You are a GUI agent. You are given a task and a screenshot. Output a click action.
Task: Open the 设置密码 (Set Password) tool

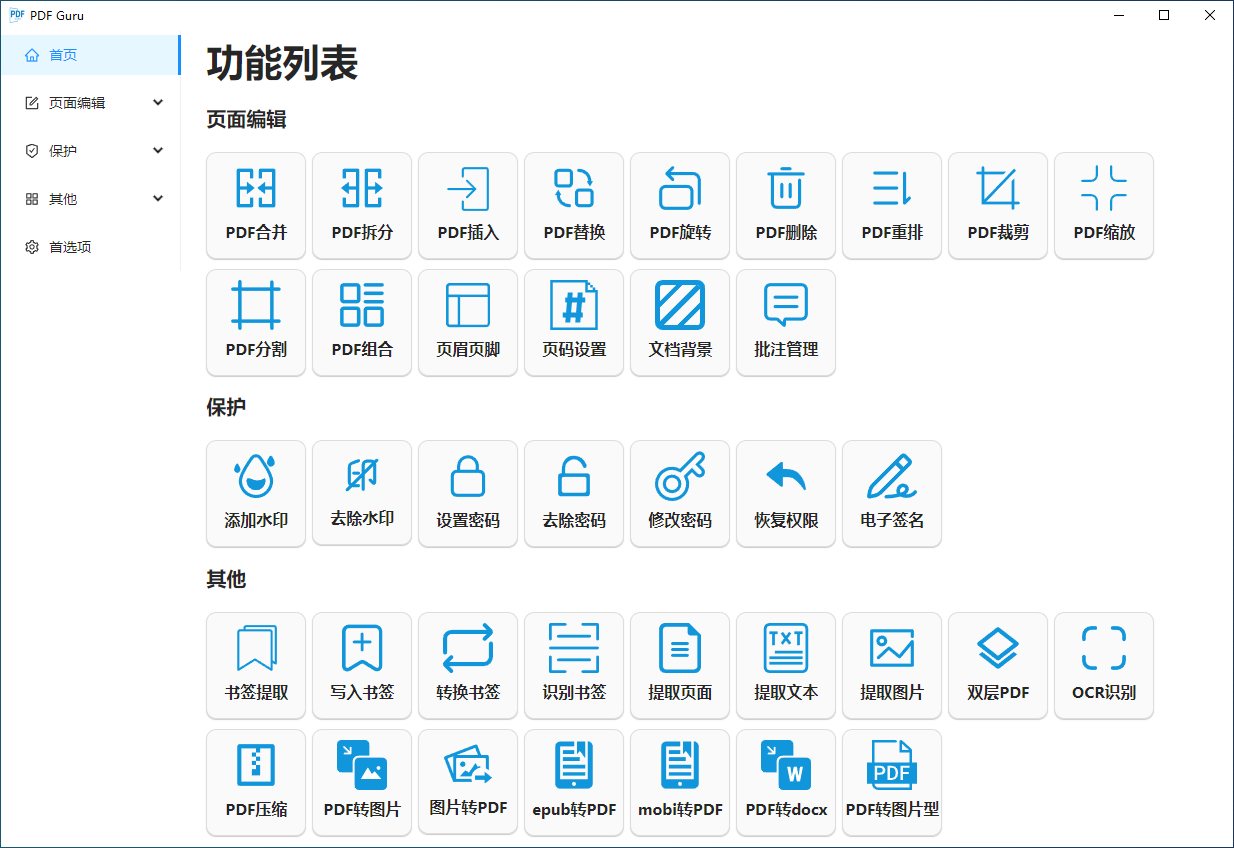pyautogui.click(x=467, y=492)
